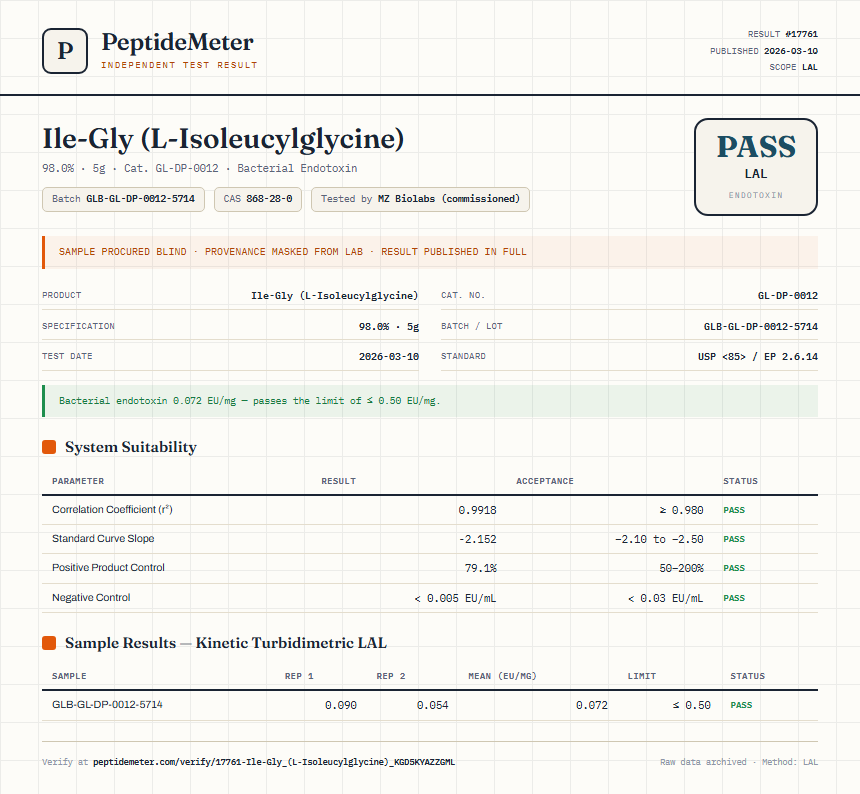Click the LIMIT column header

[642, 676]
